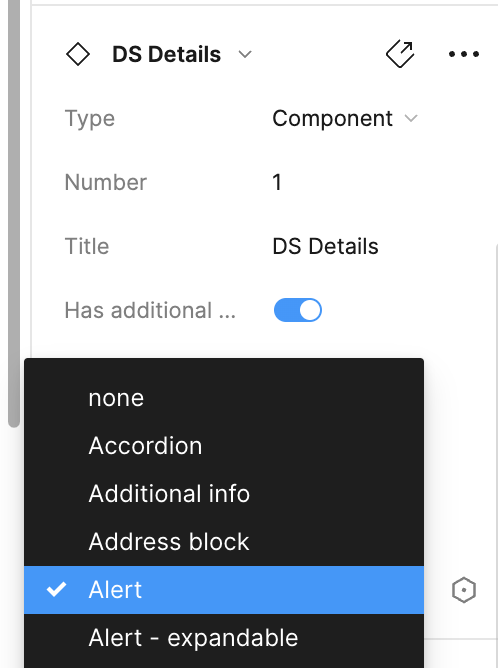The height and width of the screenshot is (668, 498).
Task: Click the vertical scrollbar on the left edge
Action: click(14, 213)
